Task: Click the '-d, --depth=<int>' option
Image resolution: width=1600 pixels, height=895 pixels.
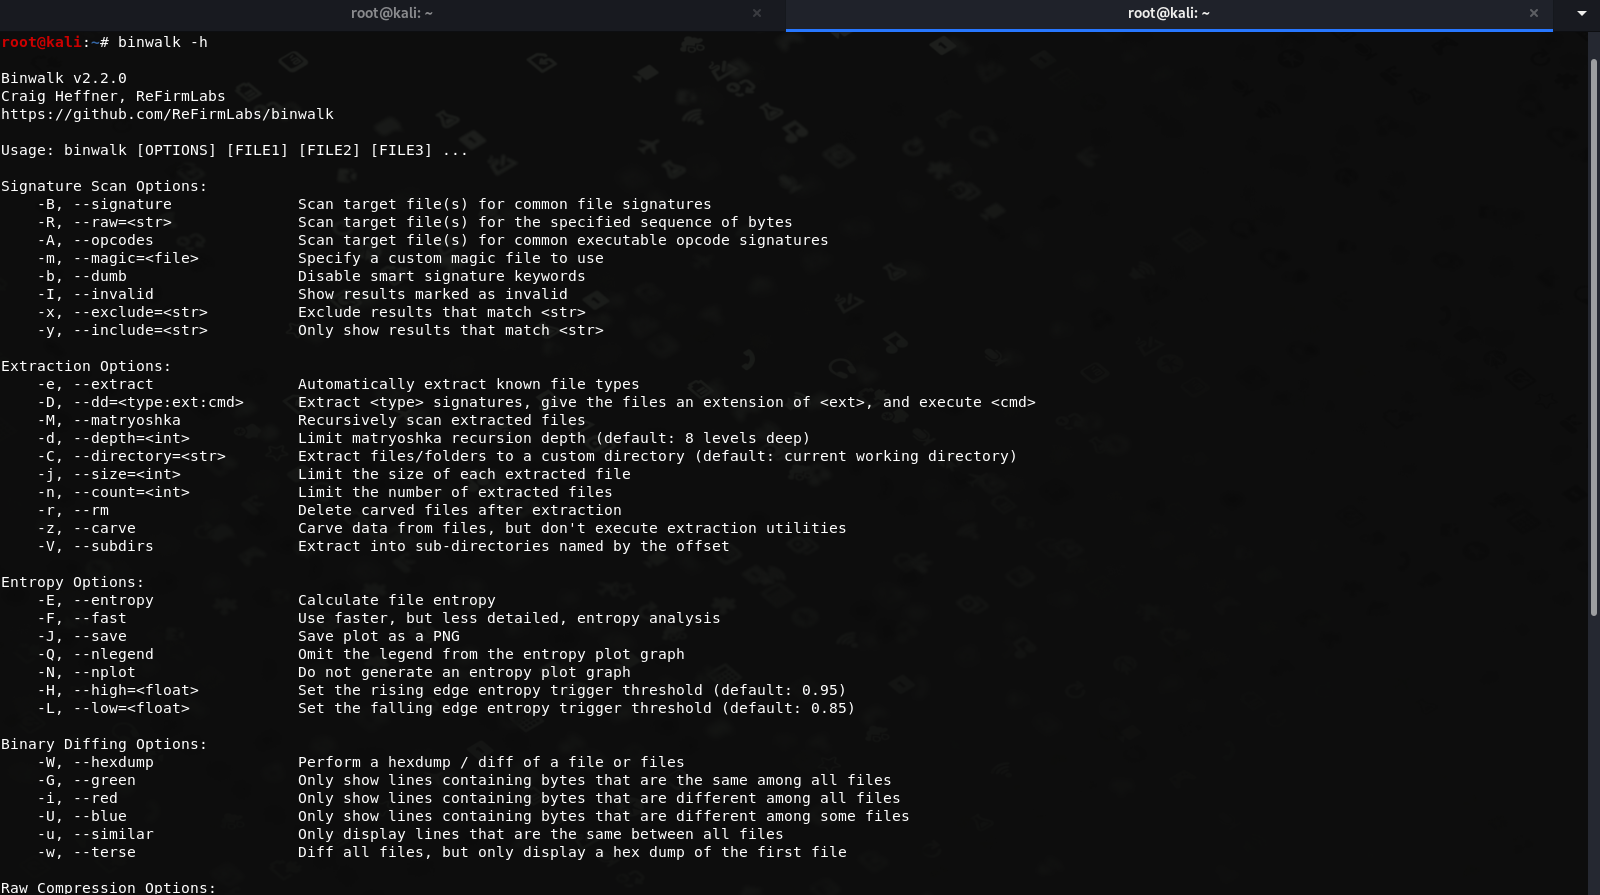Action: click(114, 438)
